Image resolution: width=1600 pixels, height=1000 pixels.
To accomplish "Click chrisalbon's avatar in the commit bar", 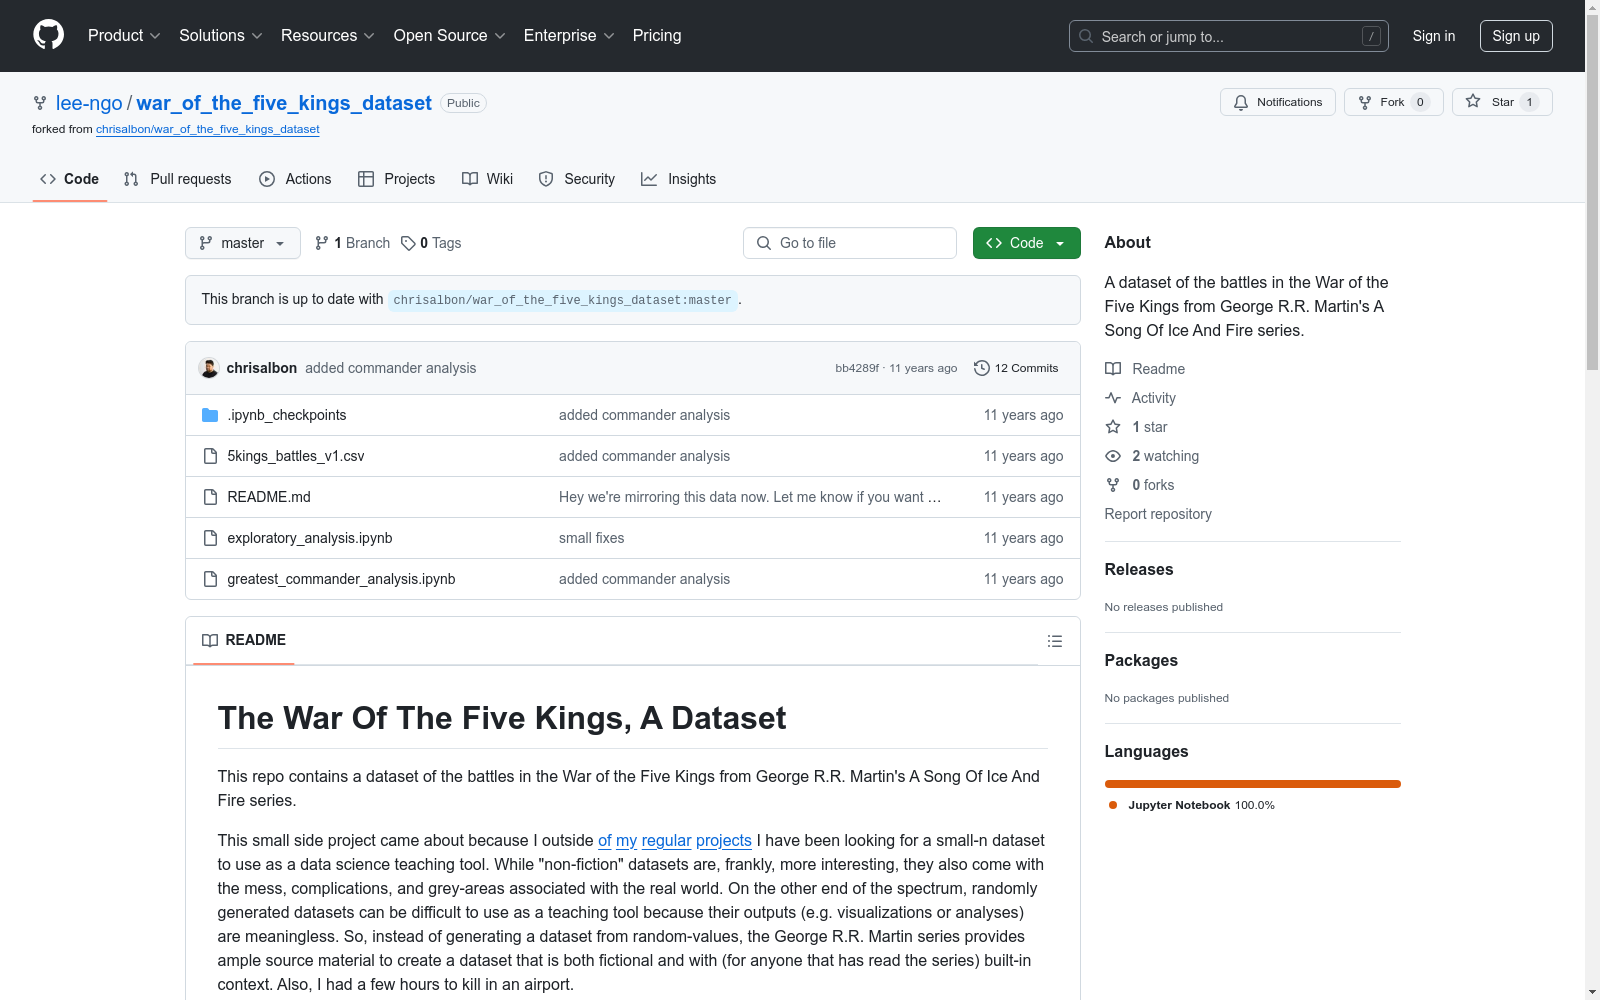I will (209, 368).
